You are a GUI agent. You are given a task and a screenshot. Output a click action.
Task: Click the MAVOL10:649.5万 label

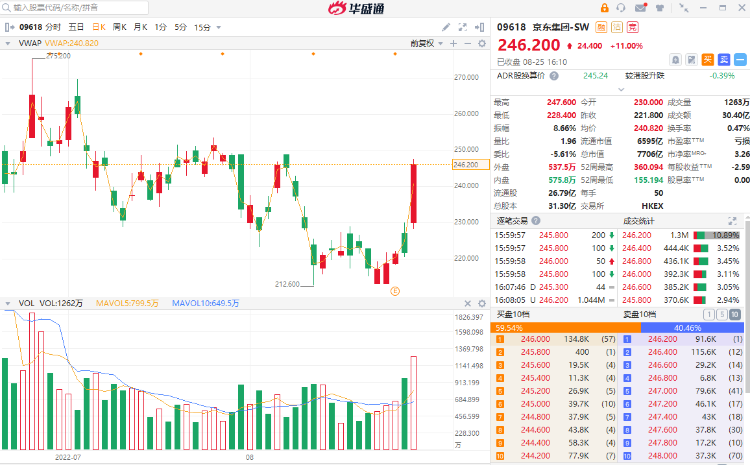205,303
